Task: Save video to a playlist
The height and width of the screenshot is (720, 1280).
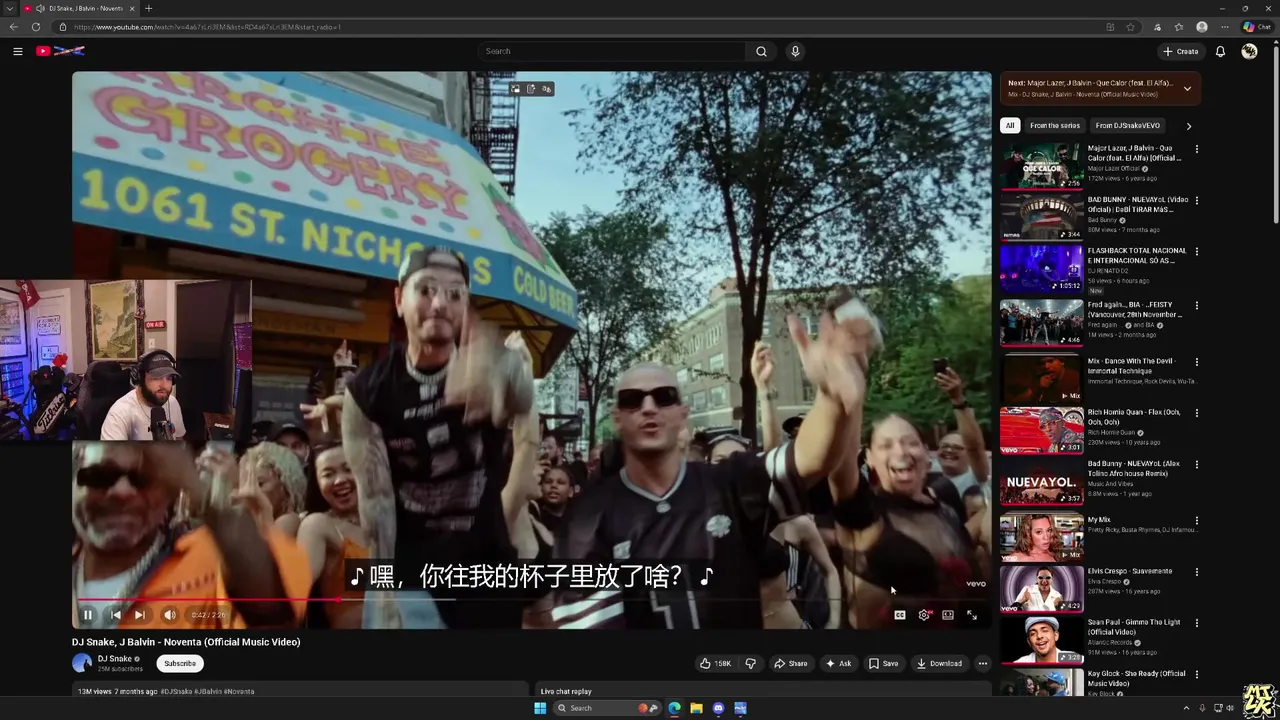Action: click(883, 663)
